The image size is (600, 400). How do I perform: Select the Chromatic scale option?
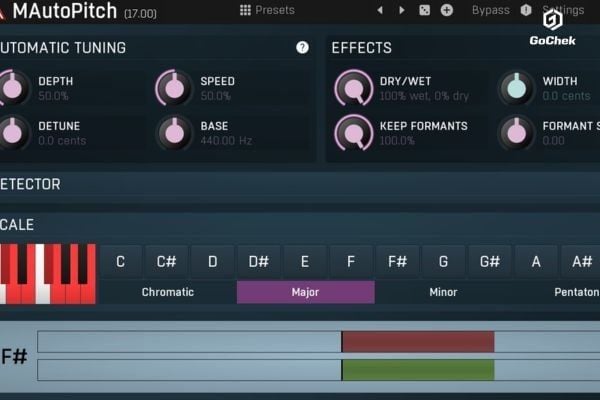click(x=168, y=292)
